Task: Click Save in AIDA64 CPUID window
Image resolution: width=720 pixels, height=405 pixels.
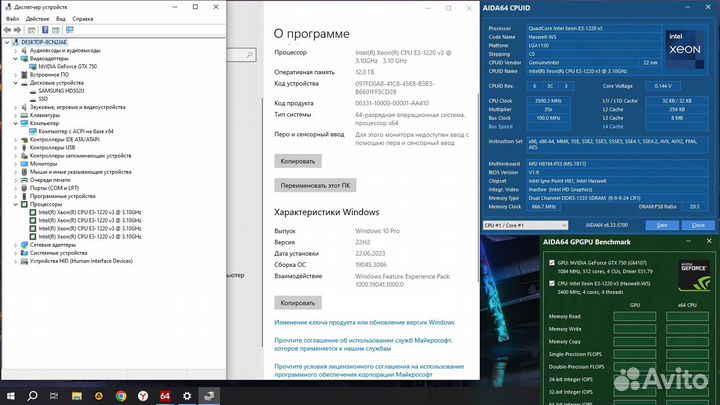Action: 662,225
